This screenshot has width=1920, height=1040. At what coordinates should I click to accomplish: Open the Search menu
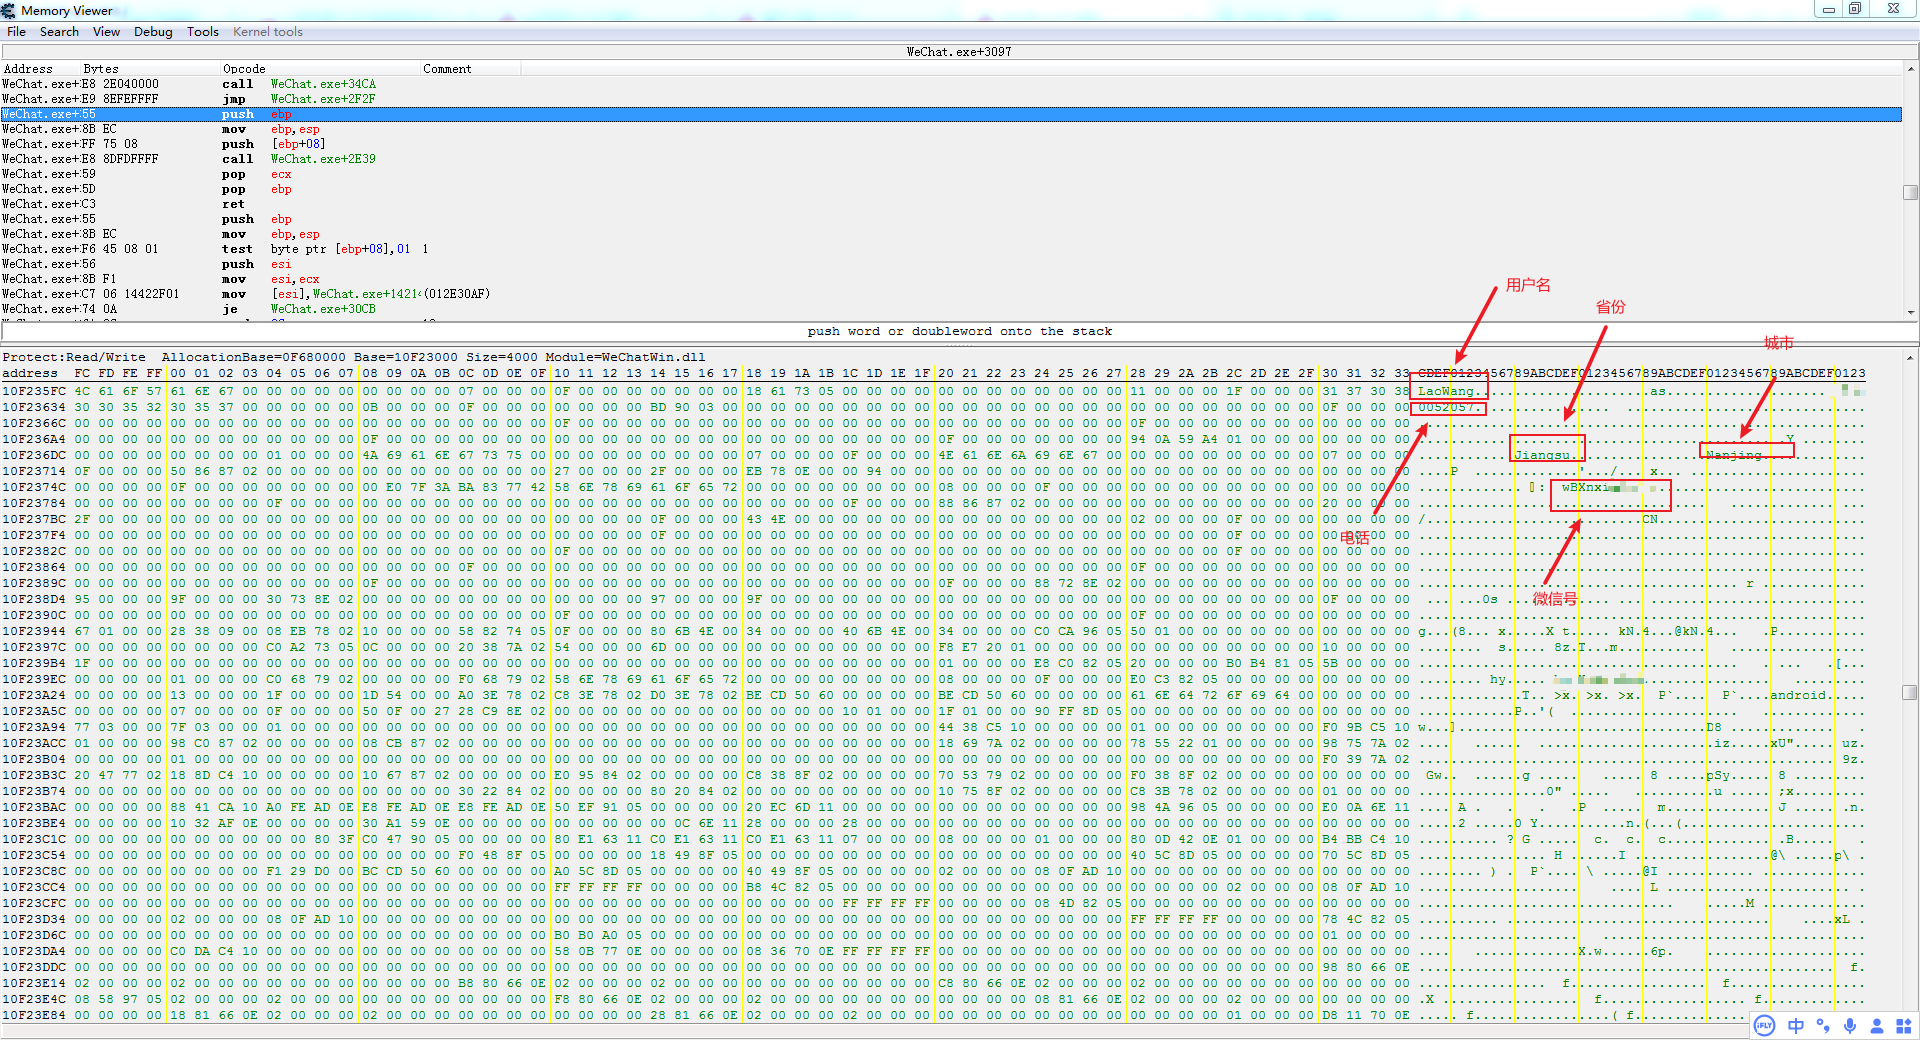(59, 32)
